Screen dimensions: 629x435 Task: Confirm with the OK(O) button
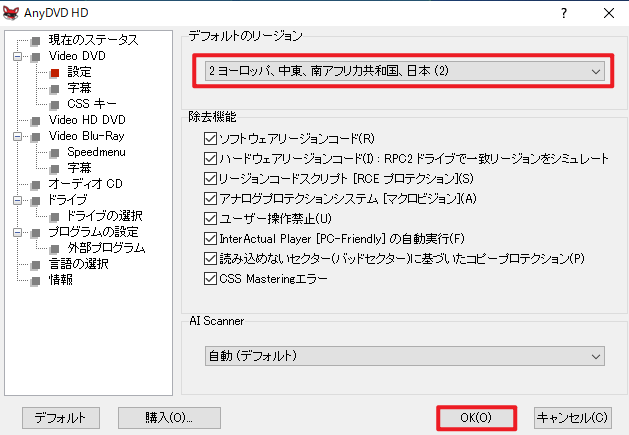pos(476,418)
